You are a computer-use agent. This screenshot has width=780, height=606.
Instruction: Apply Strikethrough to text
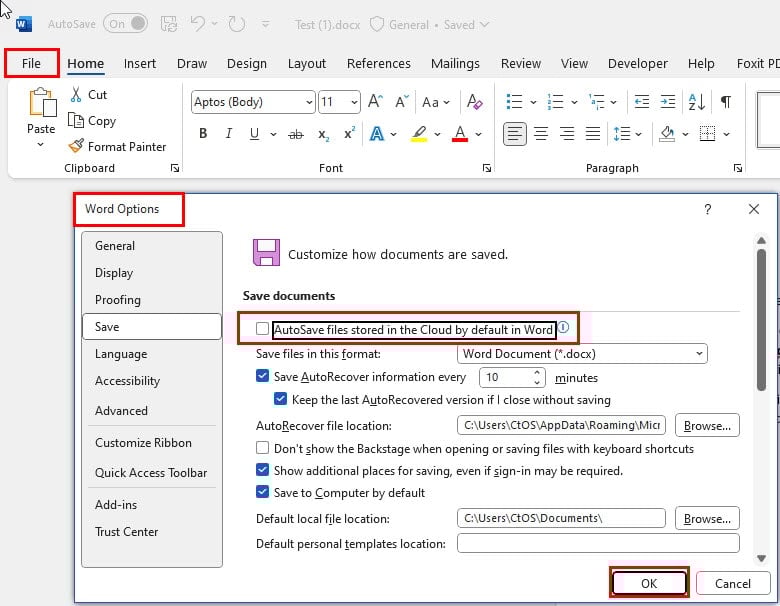pyautogui.click(x=295, y=134)
